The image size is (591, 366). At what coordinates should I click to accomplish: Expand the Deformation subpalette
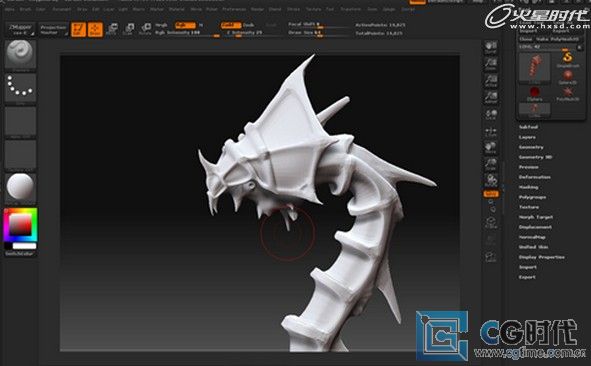[534, 177]
